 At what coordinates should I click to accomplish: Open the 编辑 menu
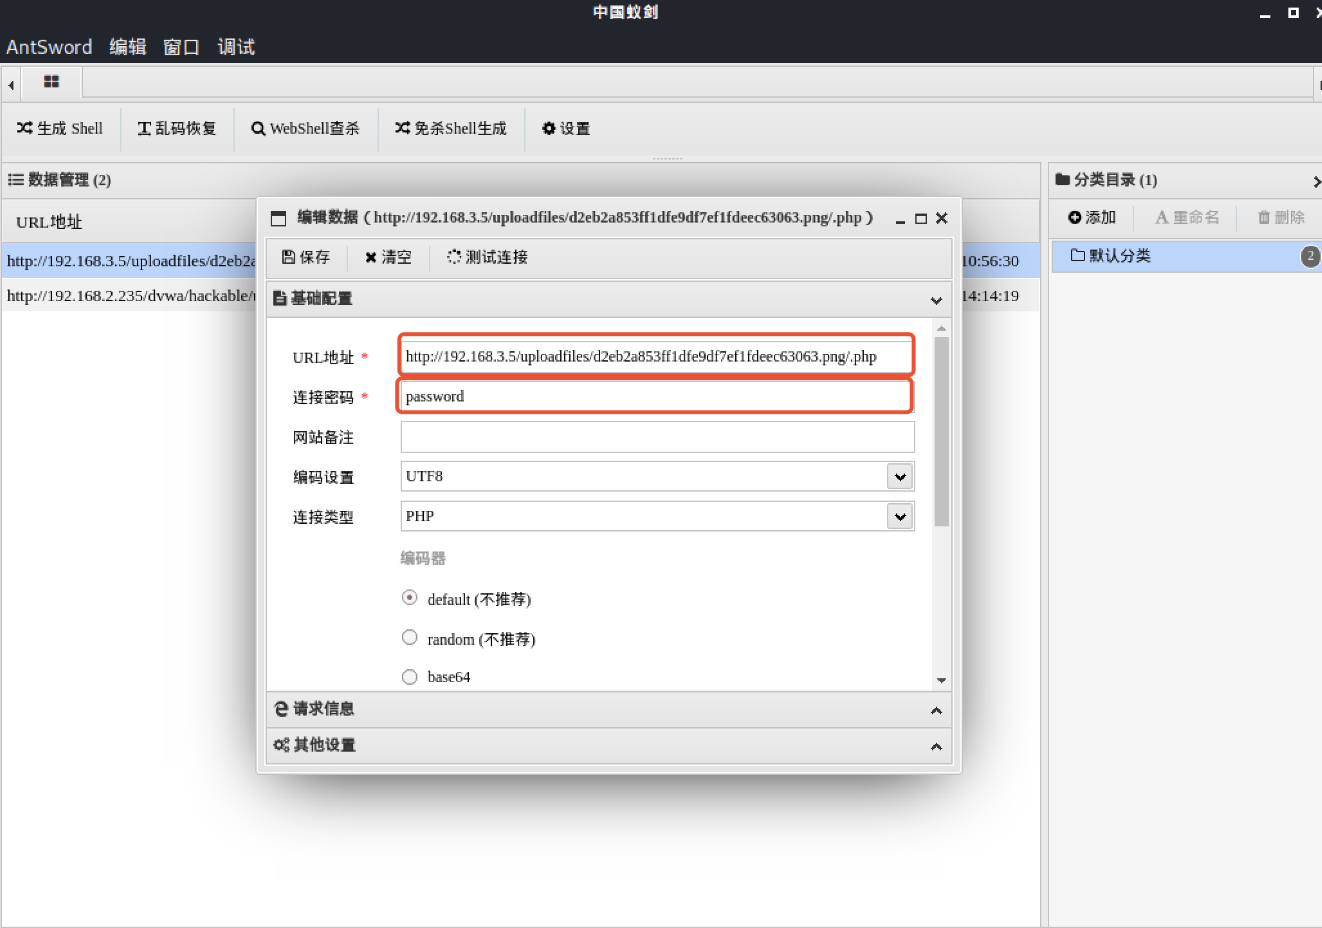point(128,47)
